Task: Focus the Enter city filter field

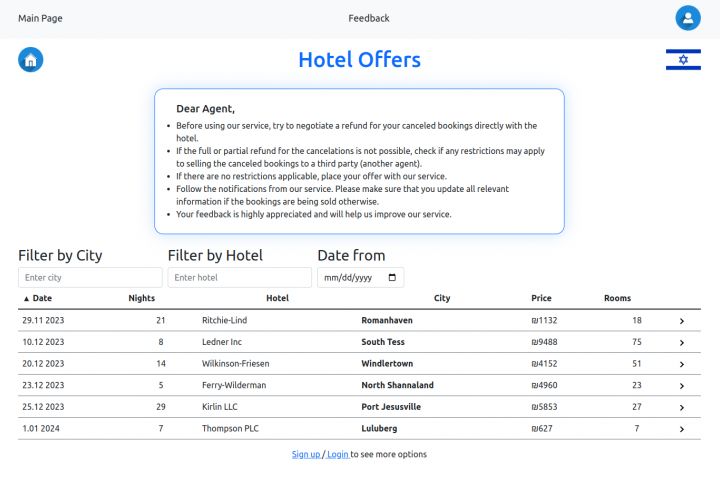Action: 90,278
